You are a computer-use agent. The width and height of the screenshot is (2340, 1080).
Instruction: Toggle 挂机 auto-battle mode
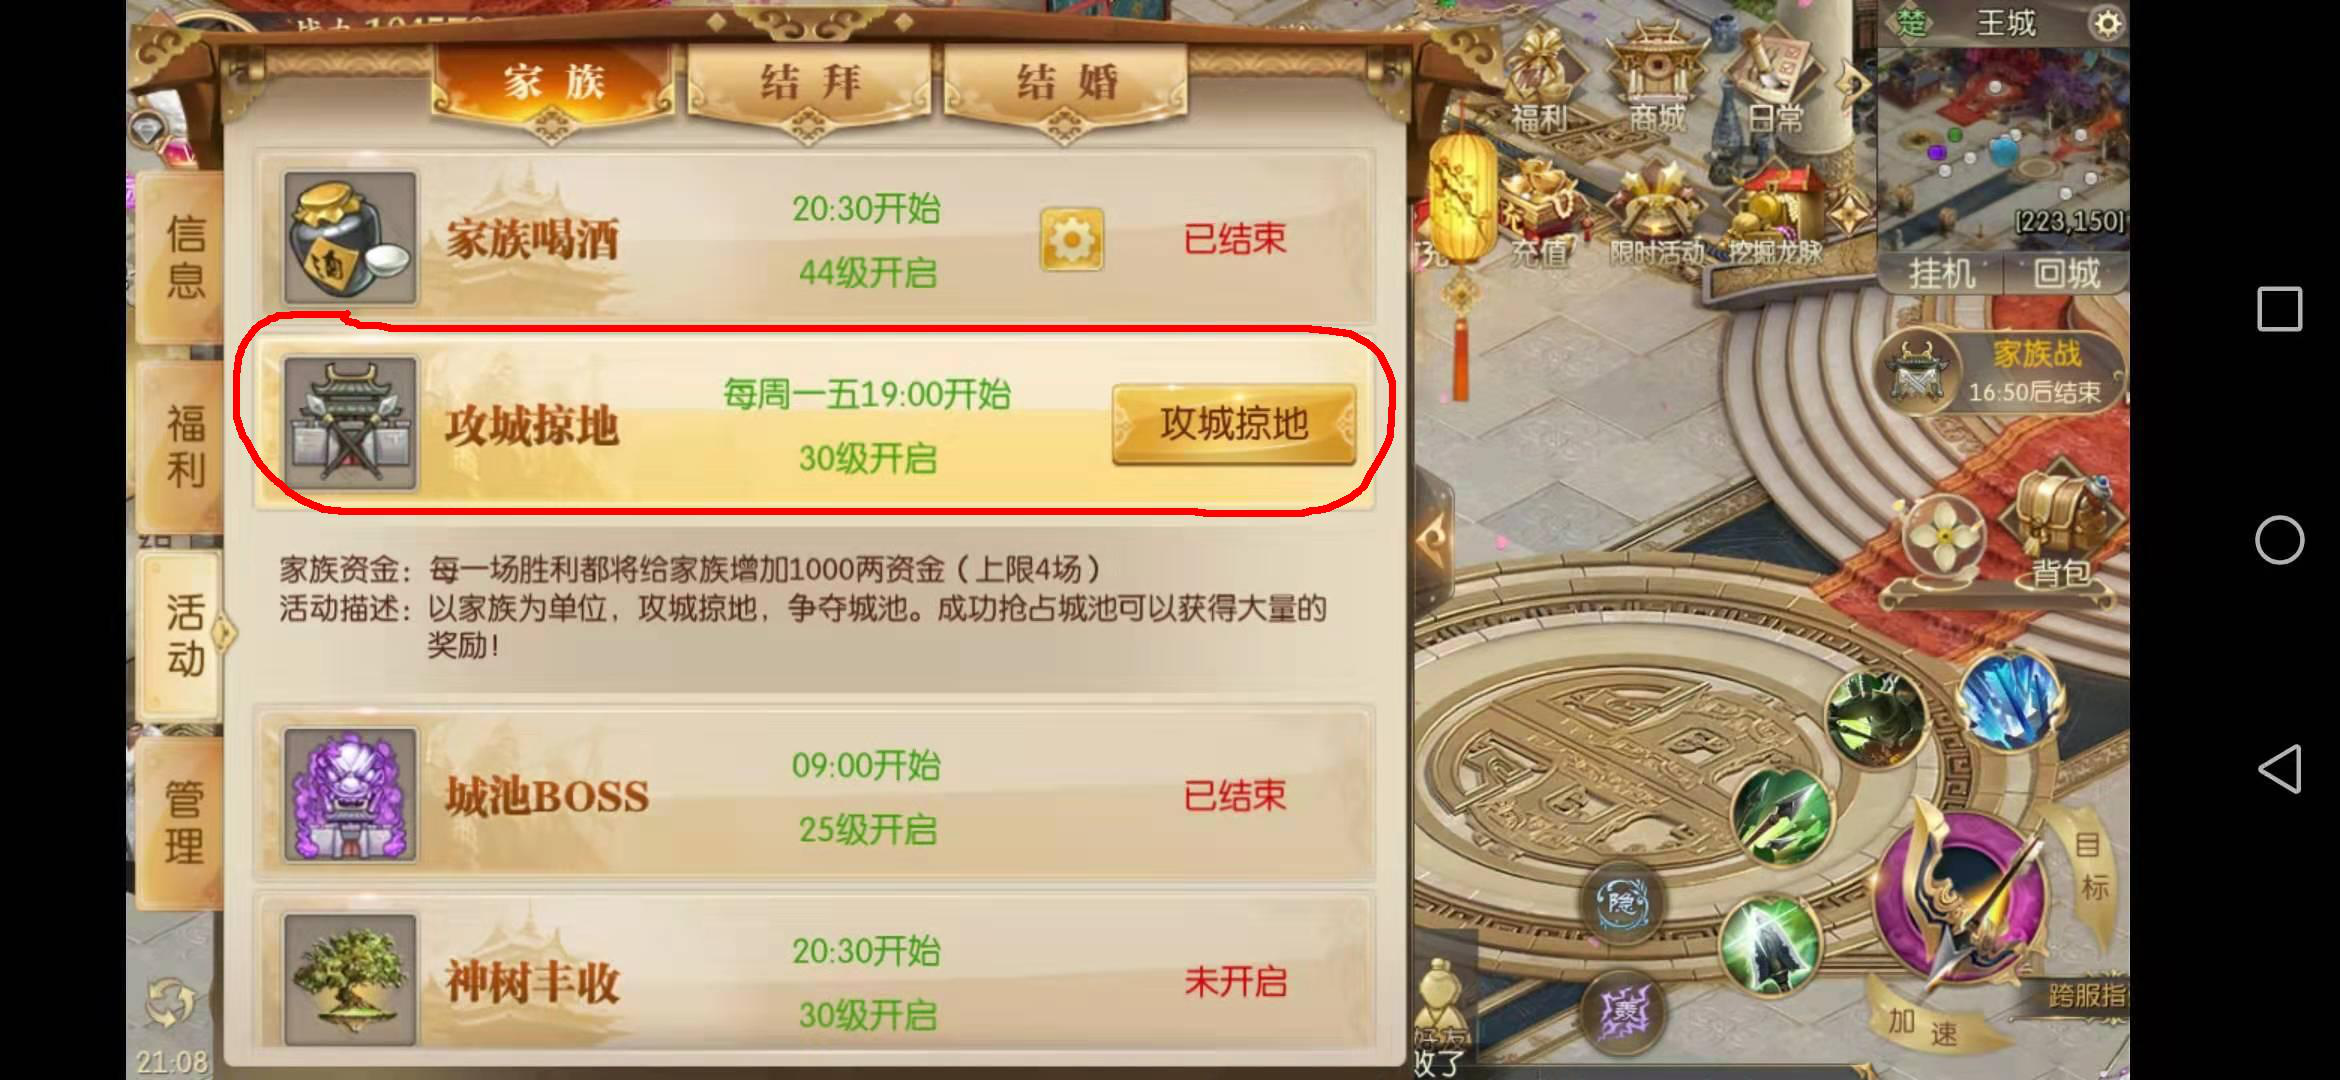tap(1941, 272)
